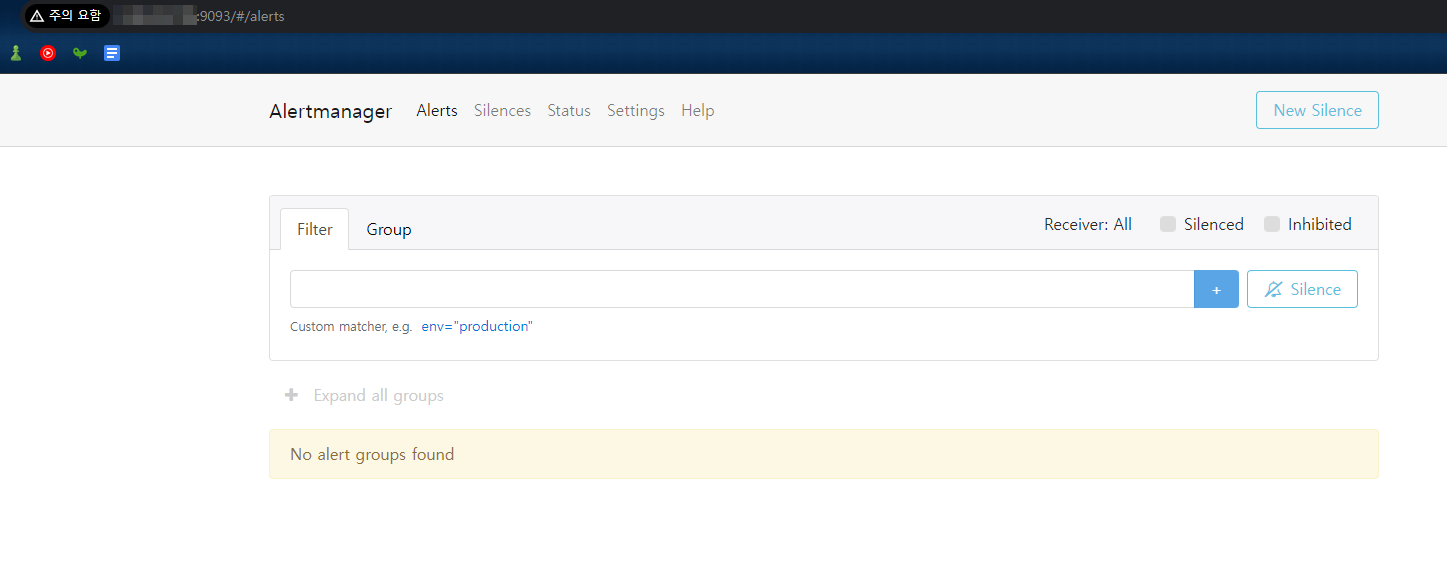Viewport: 1447px width, 582px height.
Task: Open the Help link in navbar
Action: click(698, 110)
